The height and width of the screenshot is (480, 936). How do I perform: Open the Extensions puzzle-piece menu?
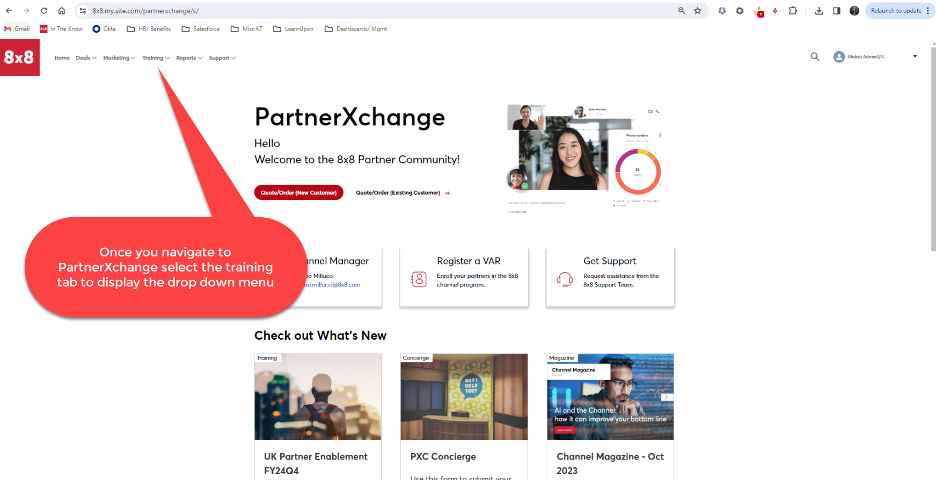(793, 11)
